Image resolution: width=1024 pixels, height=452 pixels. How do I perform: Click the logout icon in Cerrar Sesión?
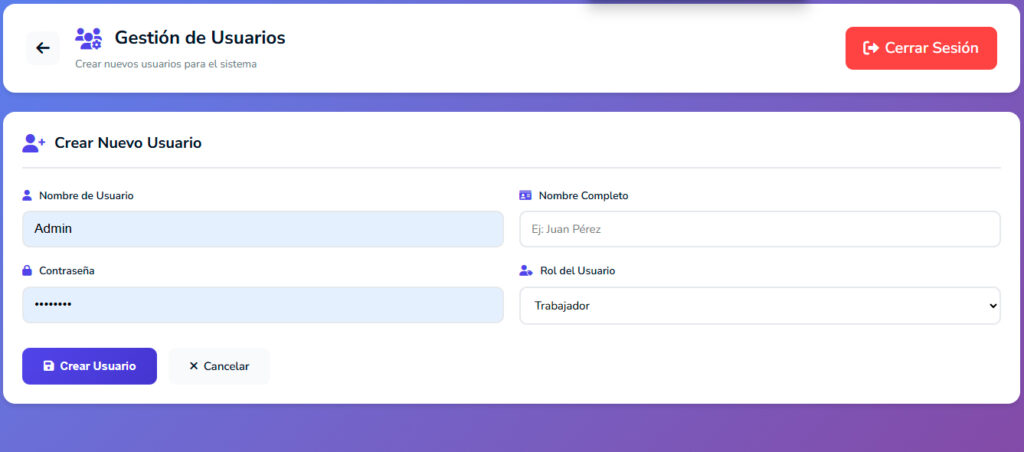tap(871, 48)
